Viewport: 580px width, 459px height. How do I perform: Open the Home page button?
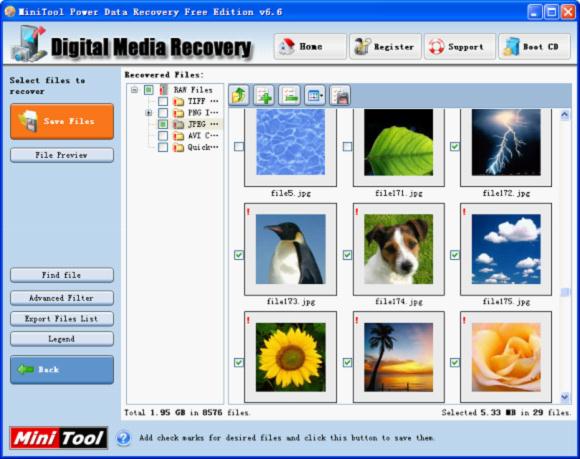tap(310, 47)
